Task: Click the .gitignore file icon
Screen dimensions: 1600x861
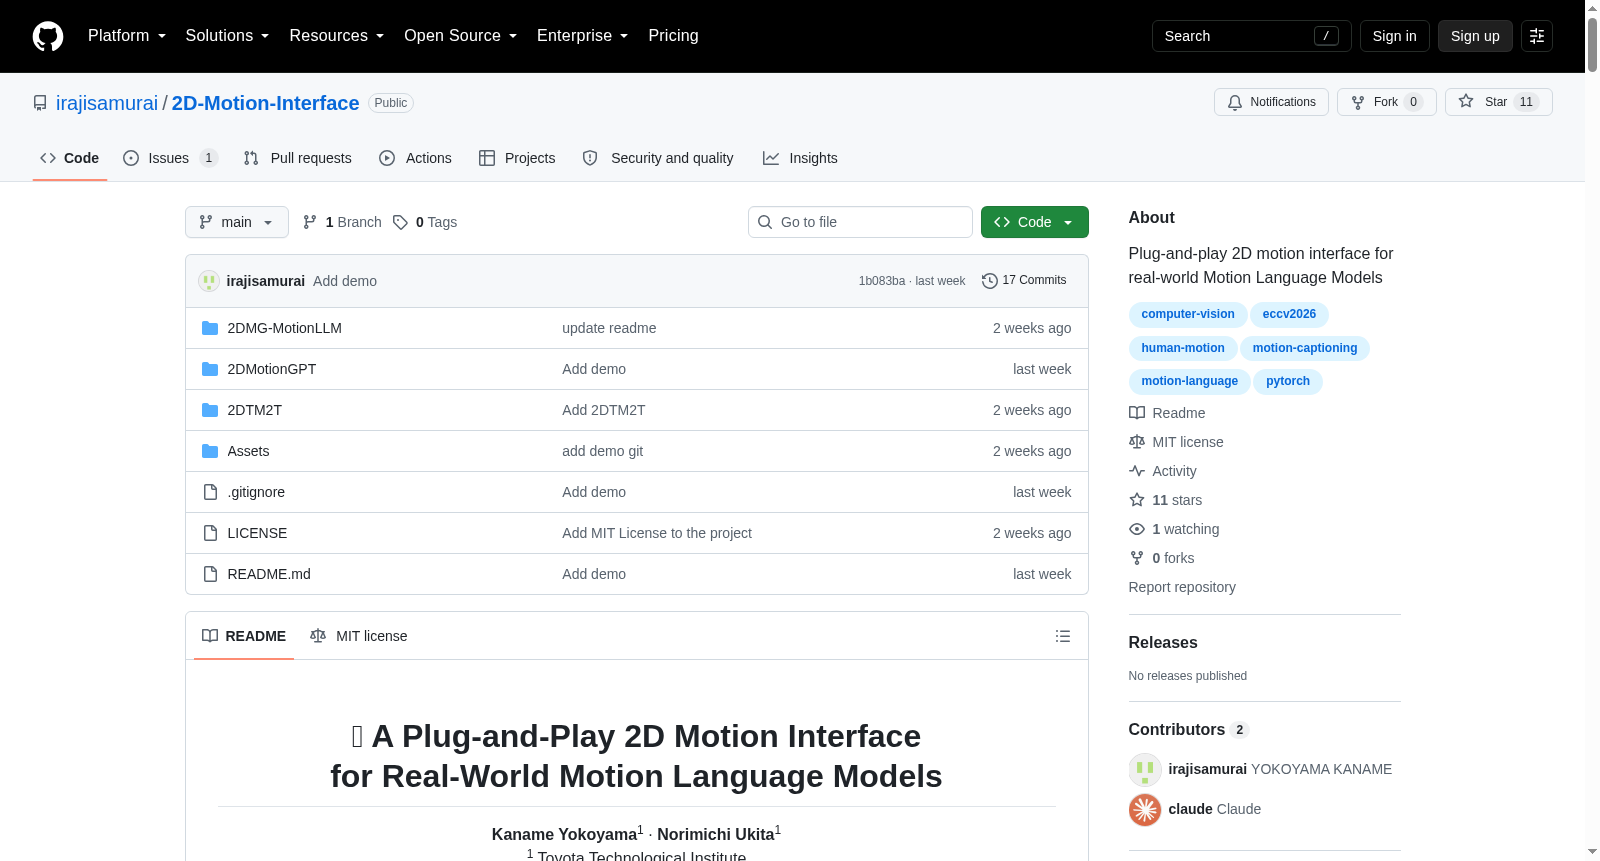Action: click(210, 492)
